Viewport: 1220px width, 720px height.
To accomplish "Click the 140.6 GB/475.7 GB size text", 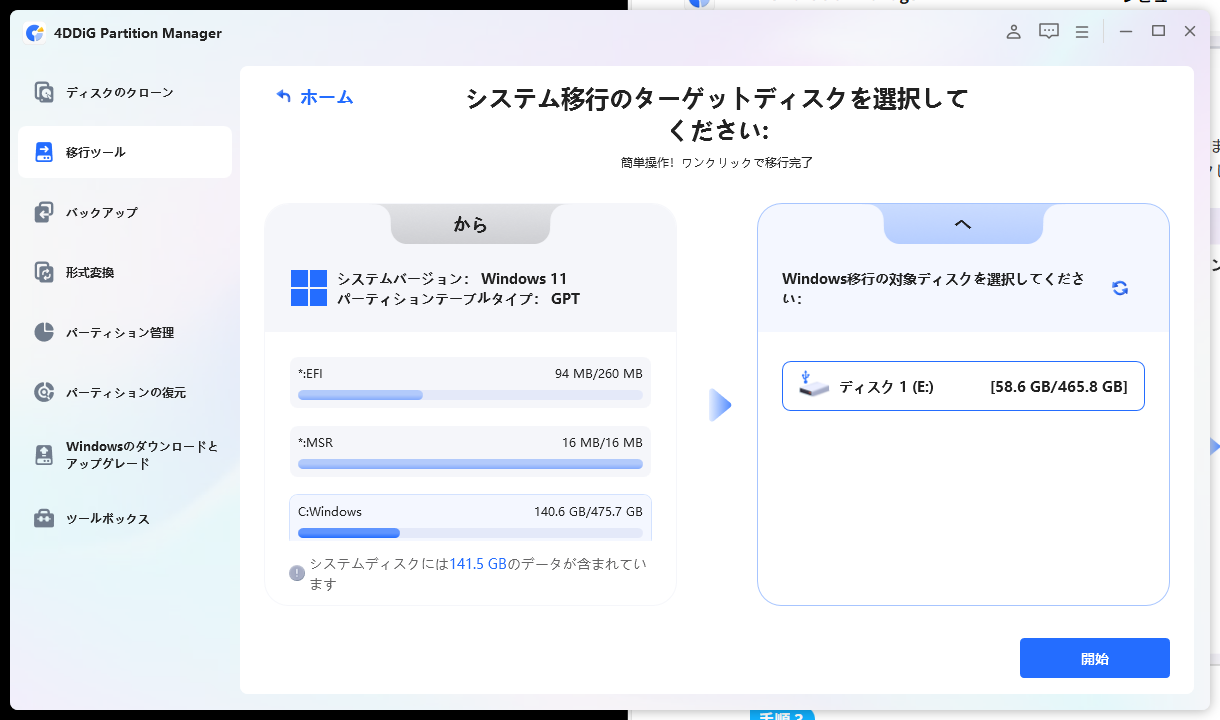I will tap(588, 511).
